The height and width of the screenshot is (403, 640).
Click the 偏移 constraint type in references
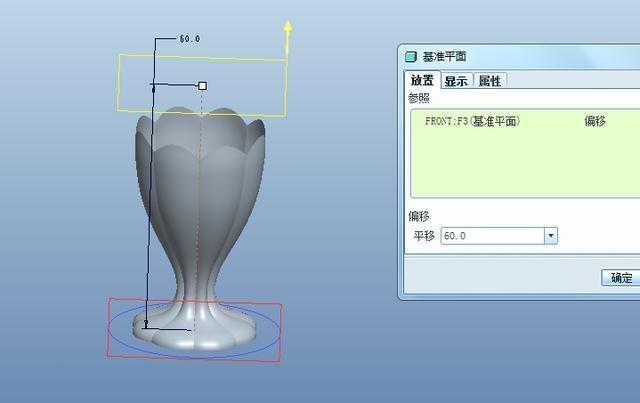click(595, 121)
